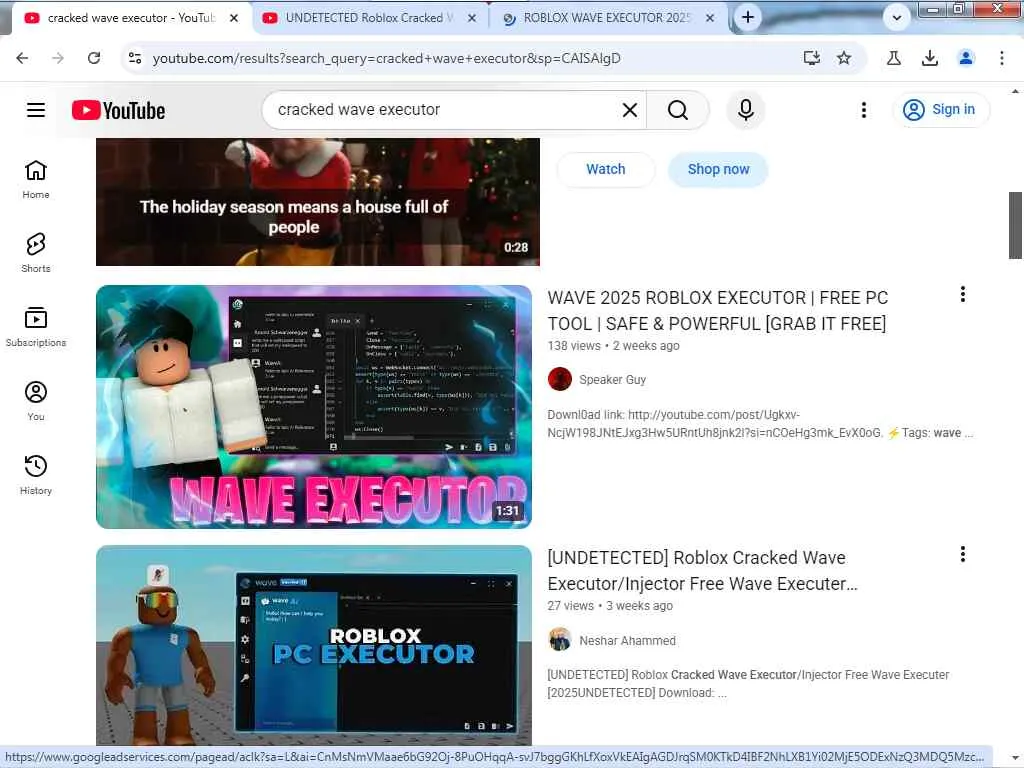Close the UNDETECTED Roblox Cracked tab
This screenshot has width=1024, height=768.
click(x=472, y=18)
